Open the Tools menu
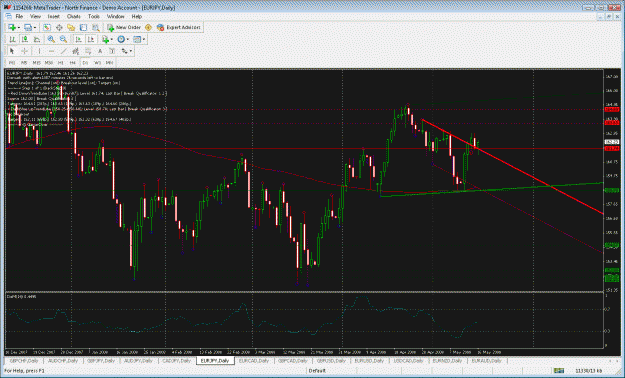Image resolution: width=625 pixels, height=378 pixels. pos(94,16)
